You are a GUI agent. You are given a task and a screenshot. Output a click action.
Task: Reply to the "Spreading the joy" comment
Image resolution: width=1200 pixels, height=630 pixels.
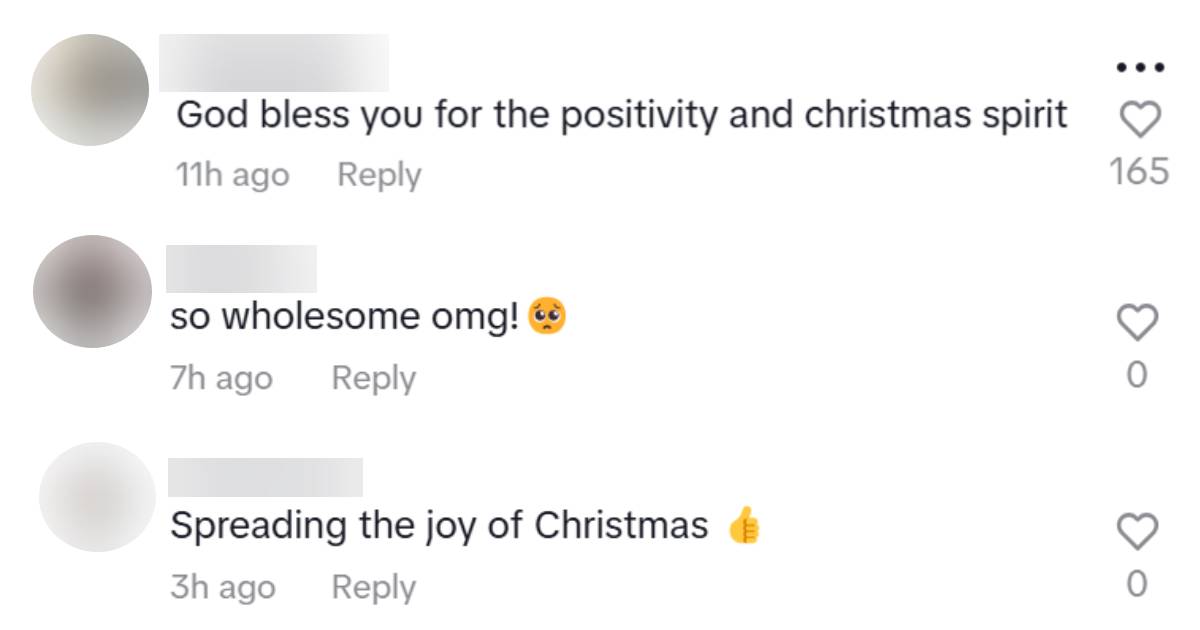(x=373, y=587)
